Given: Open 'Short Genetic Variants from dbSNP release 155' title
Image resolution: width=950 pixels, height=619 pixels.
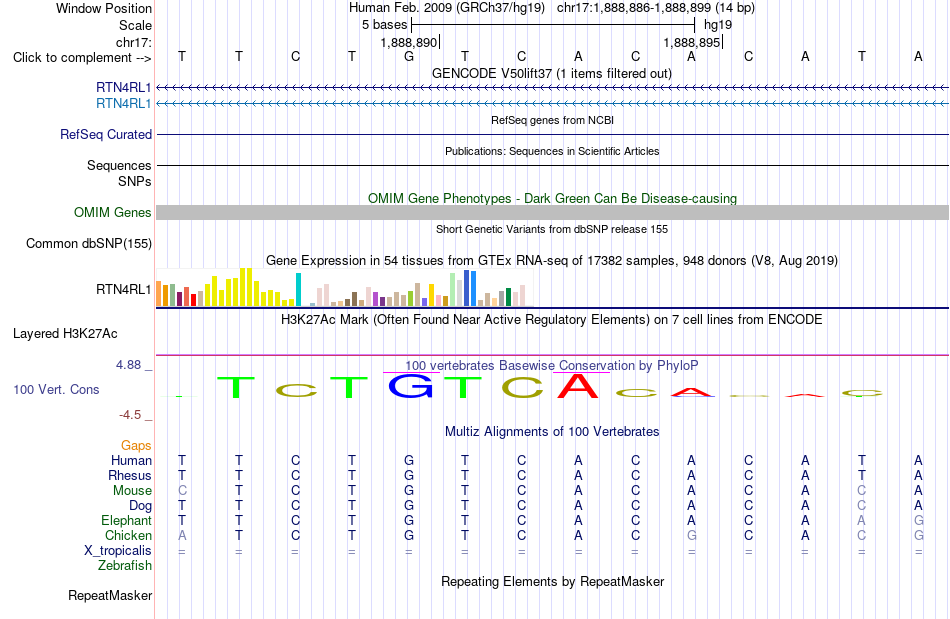Looking at the screenshot, I should [552, 229].
